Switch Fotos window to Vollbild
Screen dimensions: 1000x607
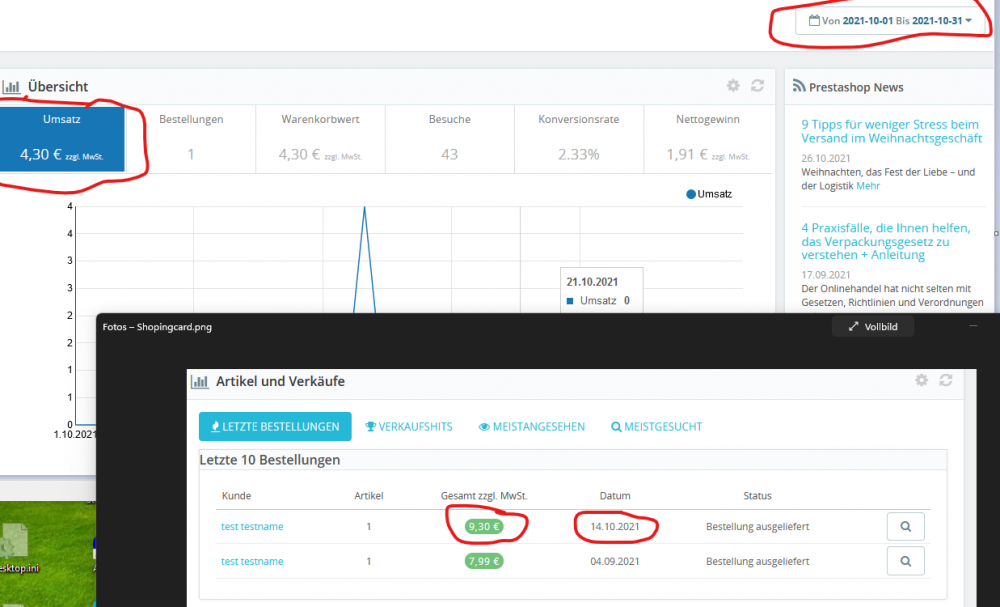pyautogui.click(x=872, y=326)
